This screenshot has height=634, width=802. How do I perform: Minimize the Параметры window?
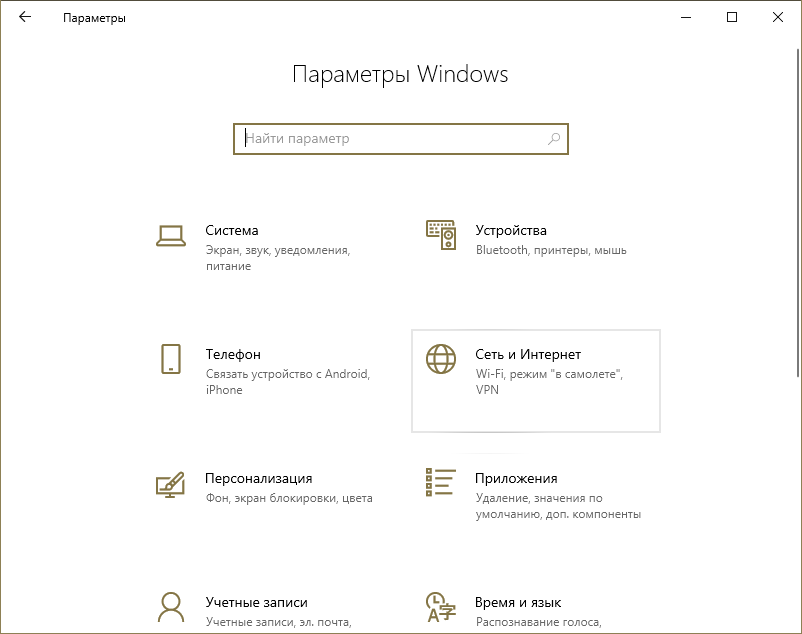pos(686,17)
